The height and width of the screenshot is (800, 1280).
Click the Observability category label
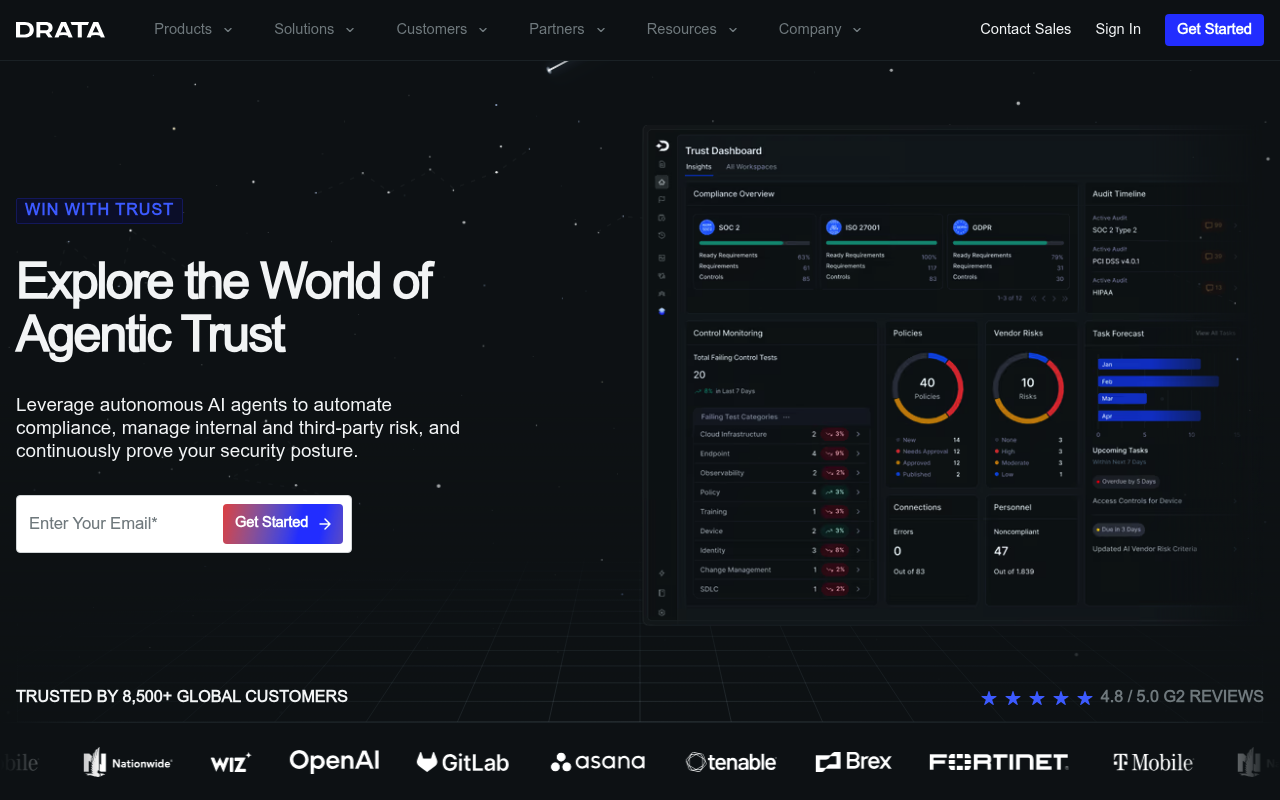coord(722,473)
